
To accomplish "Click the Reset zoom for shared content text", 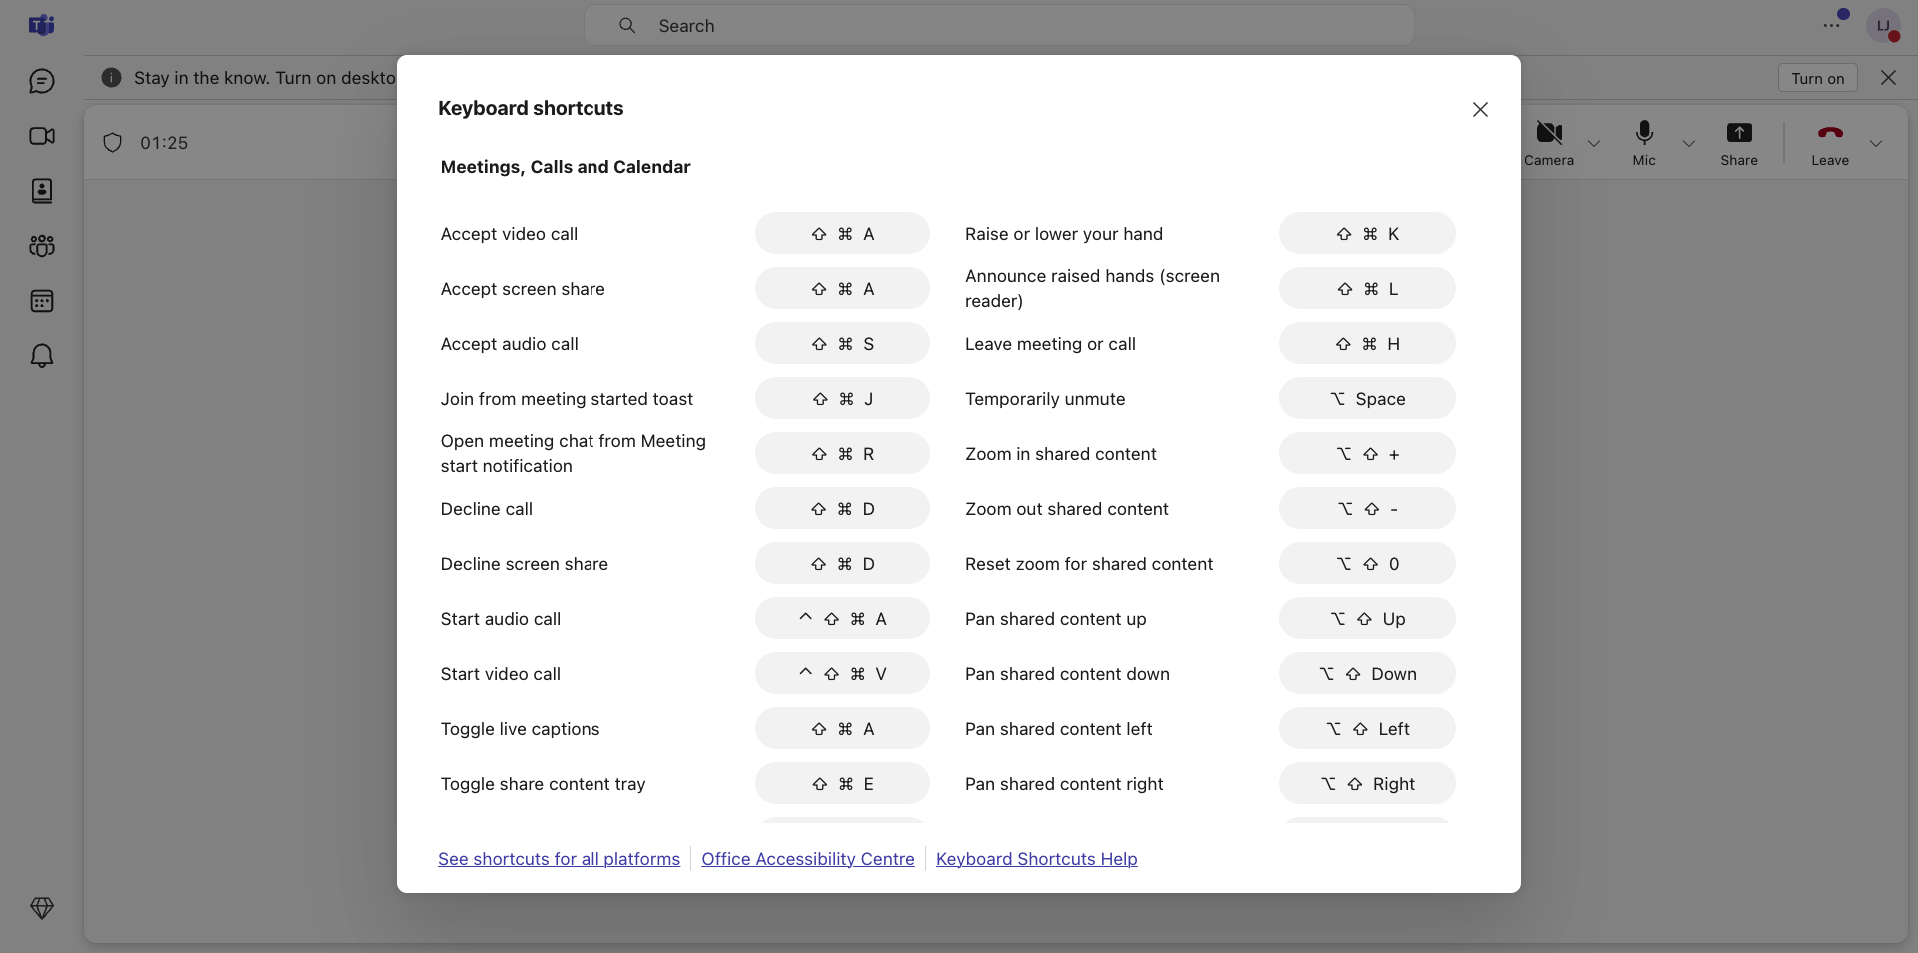I will [x=1089, y=564].
